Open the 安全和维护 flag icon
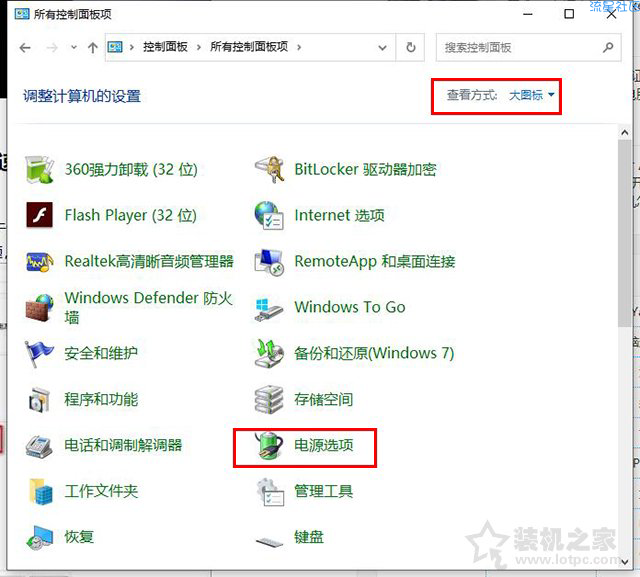This screenshot has height=577, width=640. (x=38, y=353)
